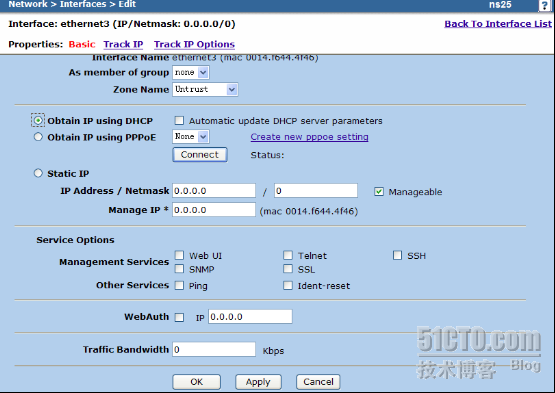555x393 pixels.
Task: Check the Ident-reset option
Action: pyautogui.click(x=288, y=285)
